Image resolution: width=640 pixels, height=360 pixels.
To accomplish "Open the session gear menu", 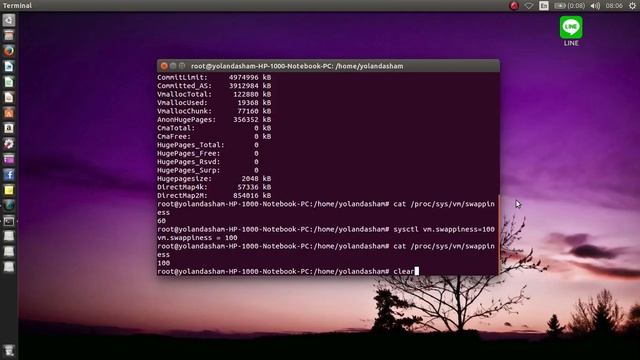I will [632, 6].
